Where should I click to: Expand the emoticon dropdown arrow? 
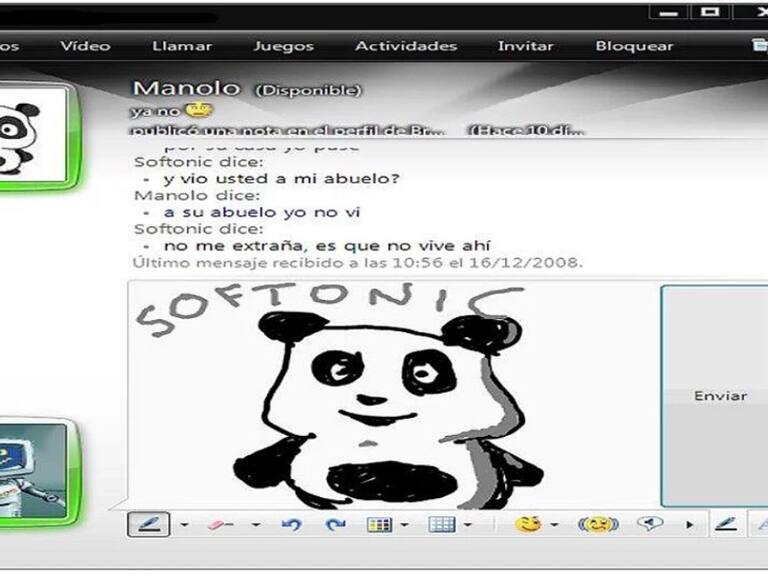coord(554,525)
